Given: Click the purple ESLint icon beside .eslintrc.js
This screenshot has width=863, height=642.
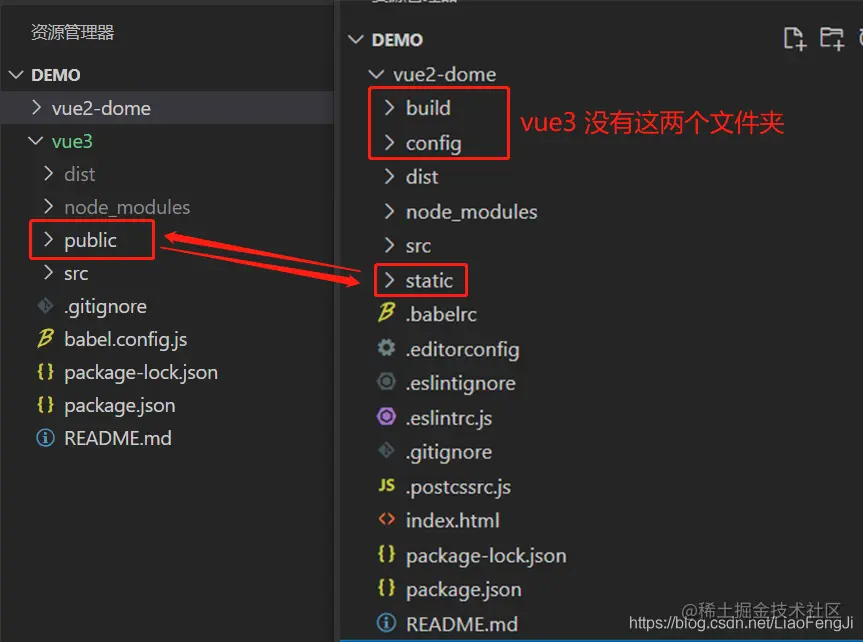Looking at the screenshot, I should click(x=386, y=417).
